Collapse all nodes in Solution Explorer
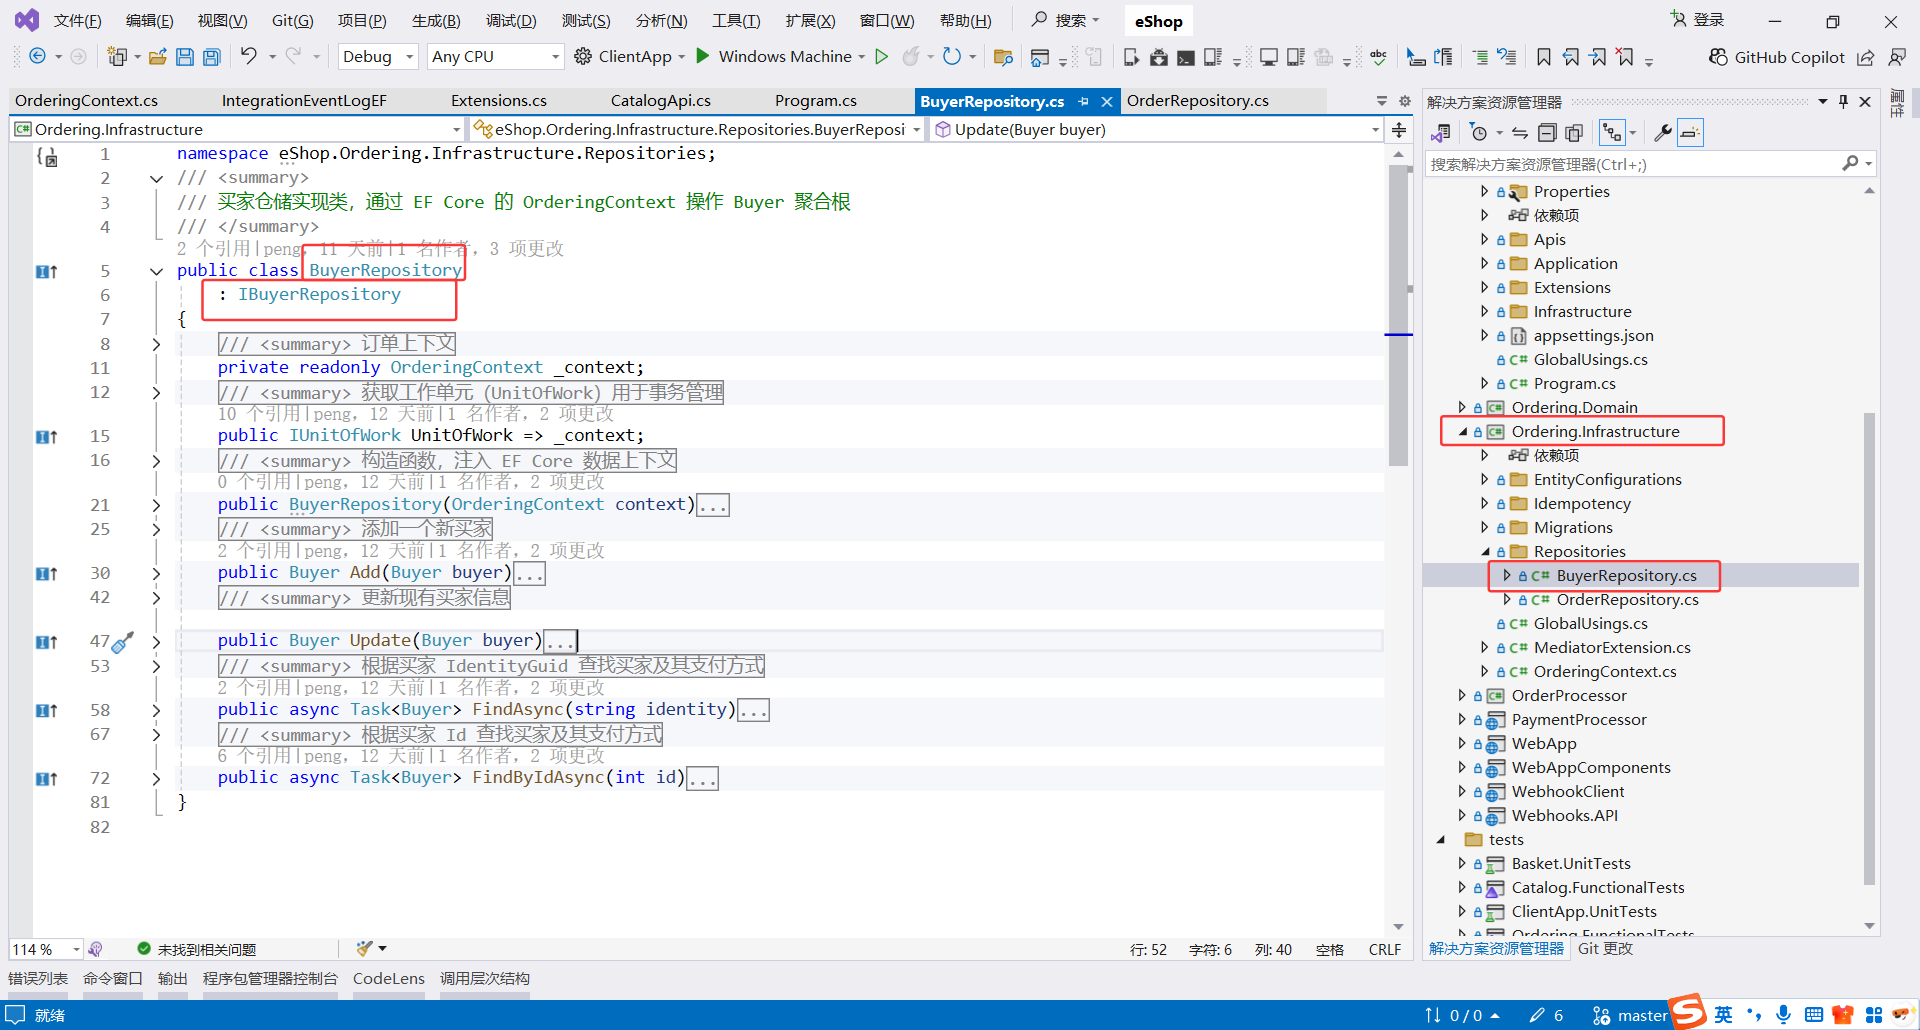Screen dimensions: 1920x1030 coord(1547,132)
